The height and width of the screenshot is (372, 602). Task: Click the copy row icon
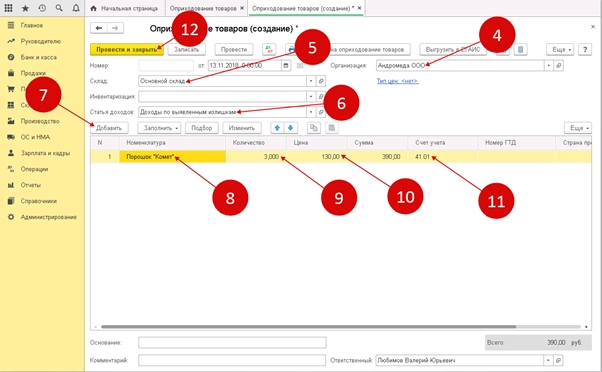click(314, 128)
